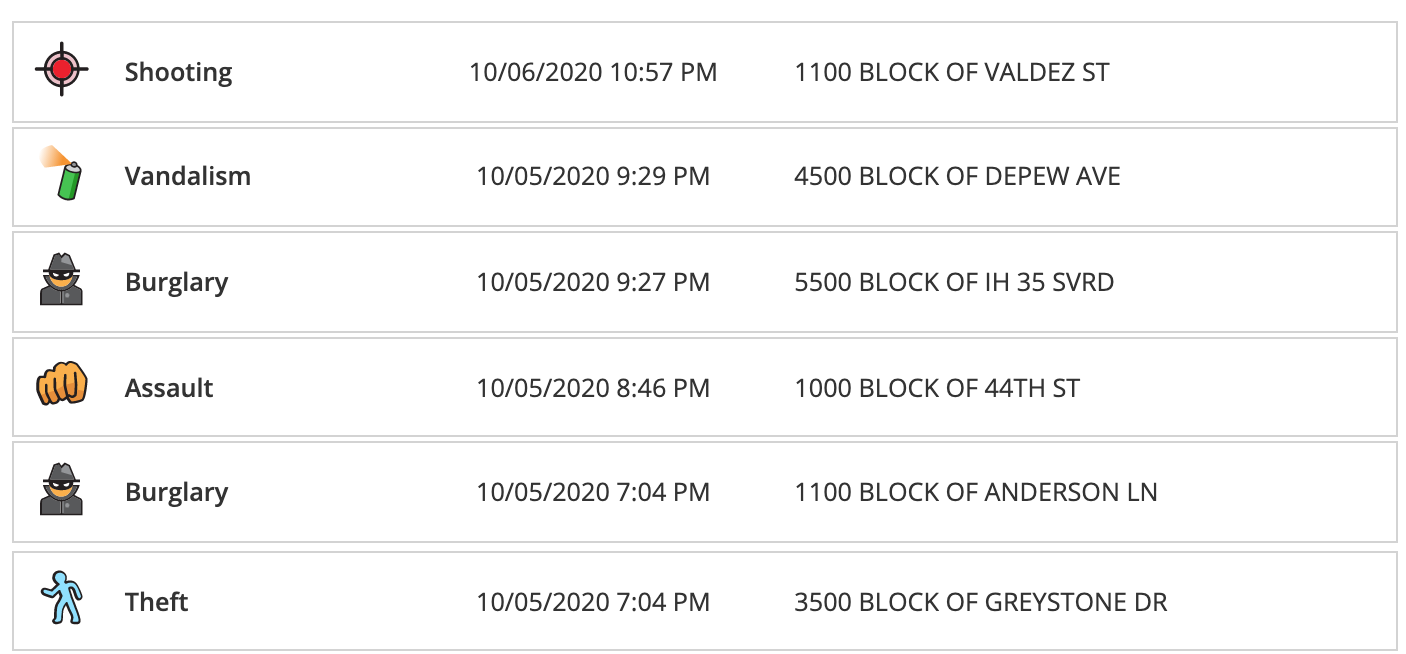The image size is (1406, 654).
Task: Click the 10/05/2020 8:46 PM timestamp
Action: tap(593, 388)
